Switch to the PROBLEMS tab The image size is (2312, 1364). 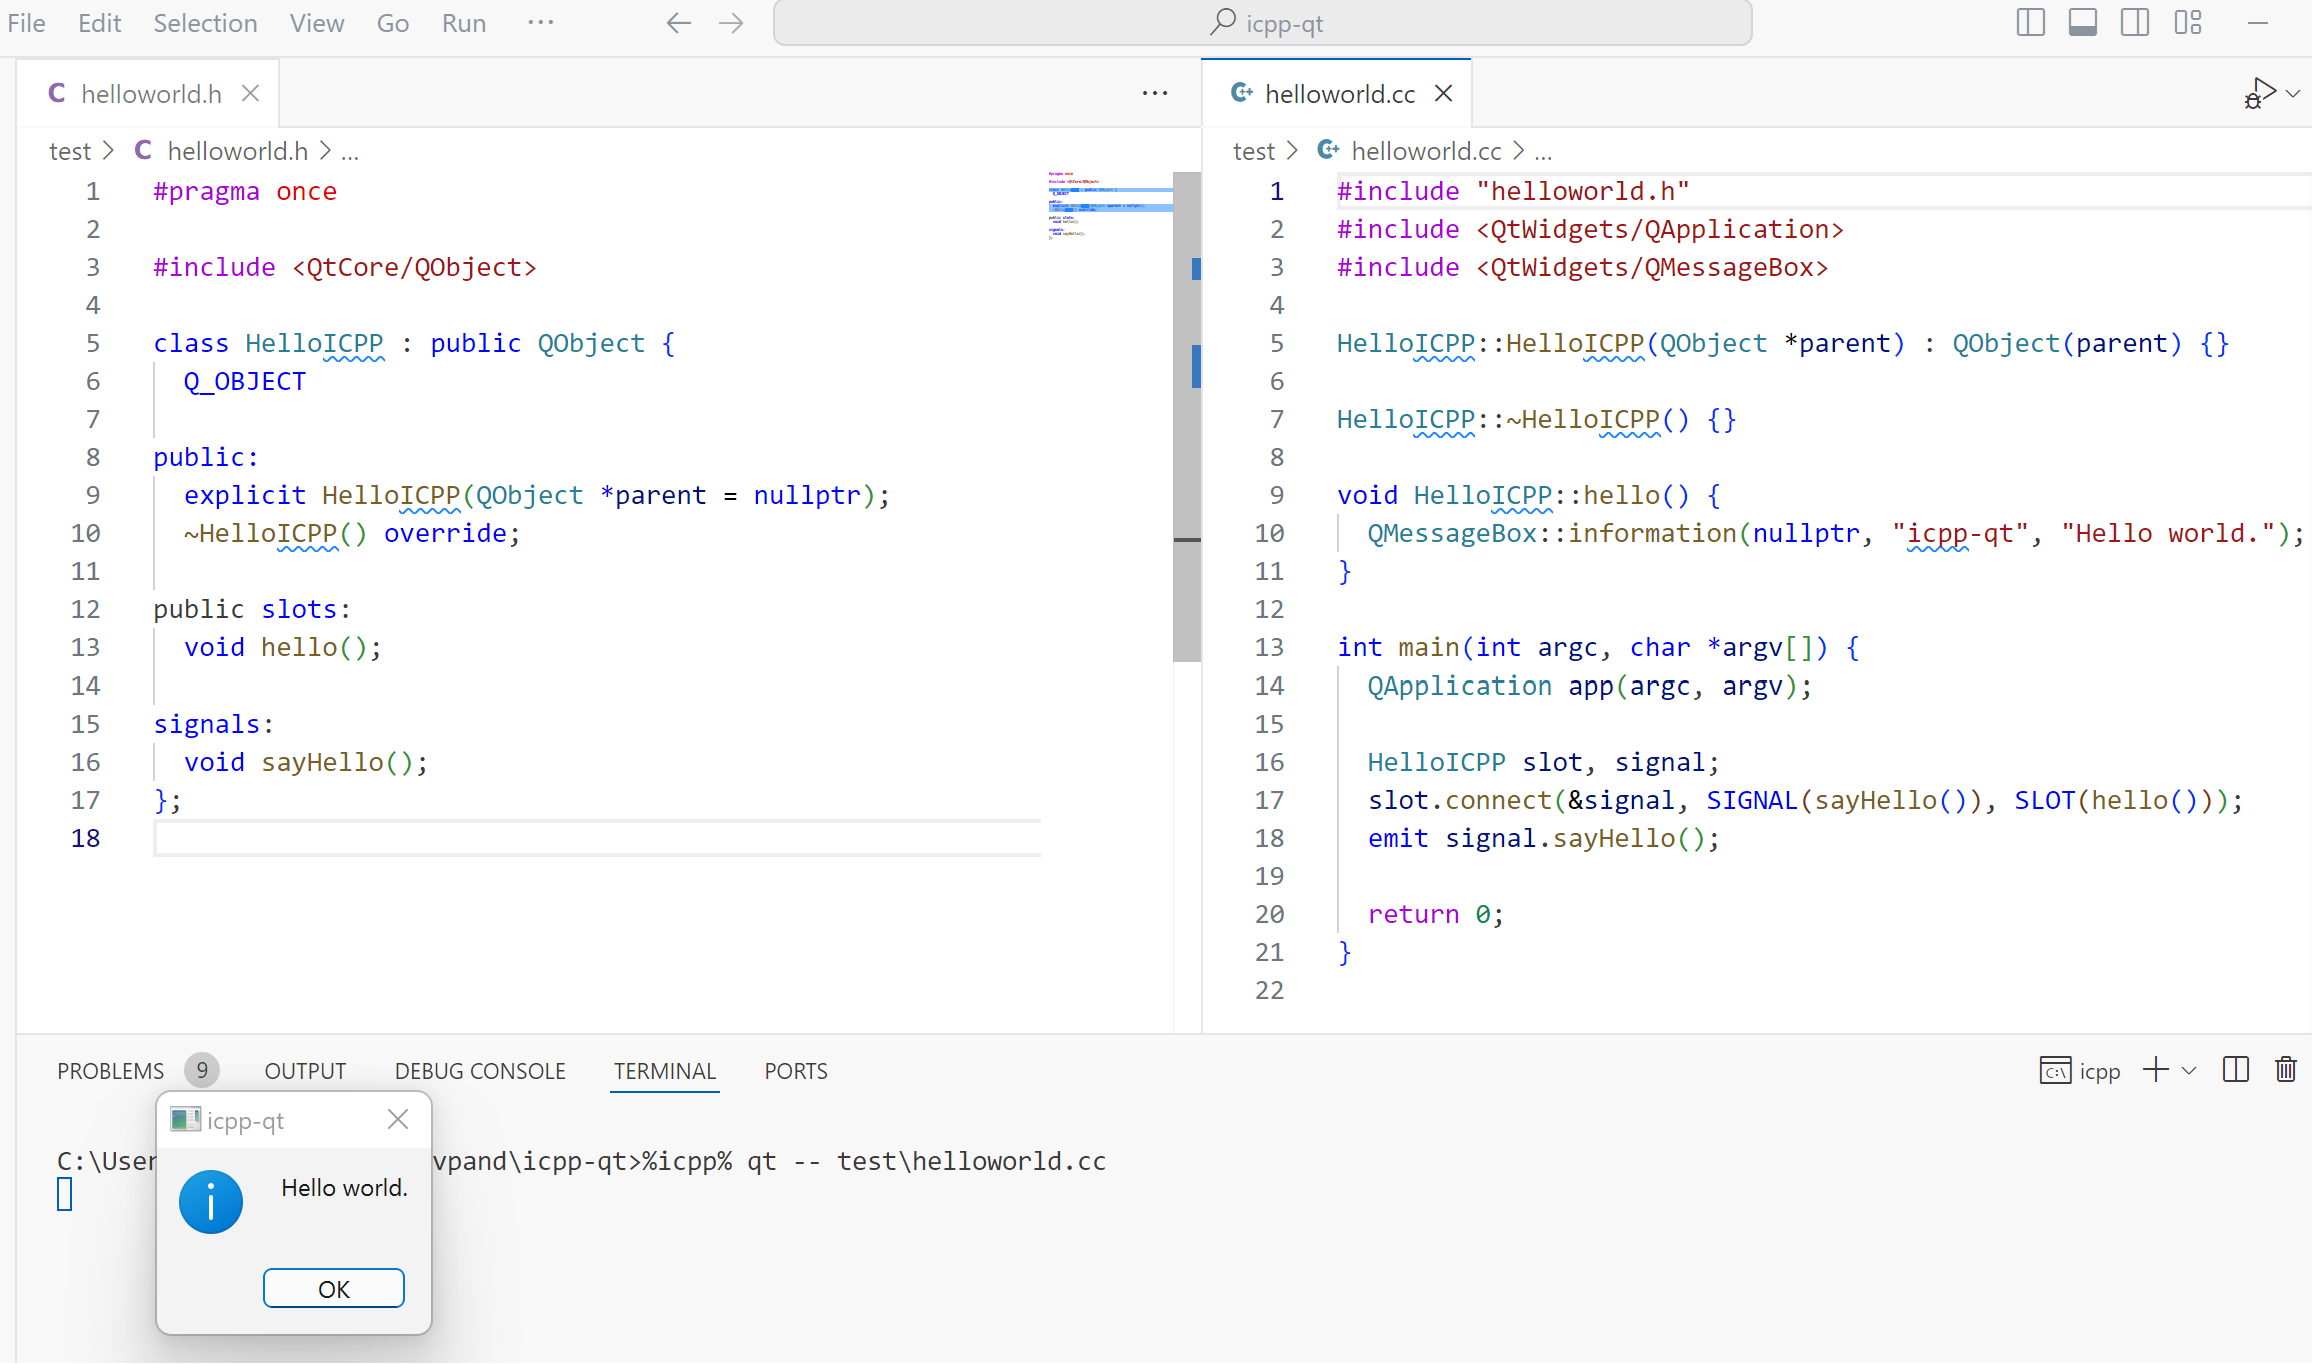coord(110,1071)
